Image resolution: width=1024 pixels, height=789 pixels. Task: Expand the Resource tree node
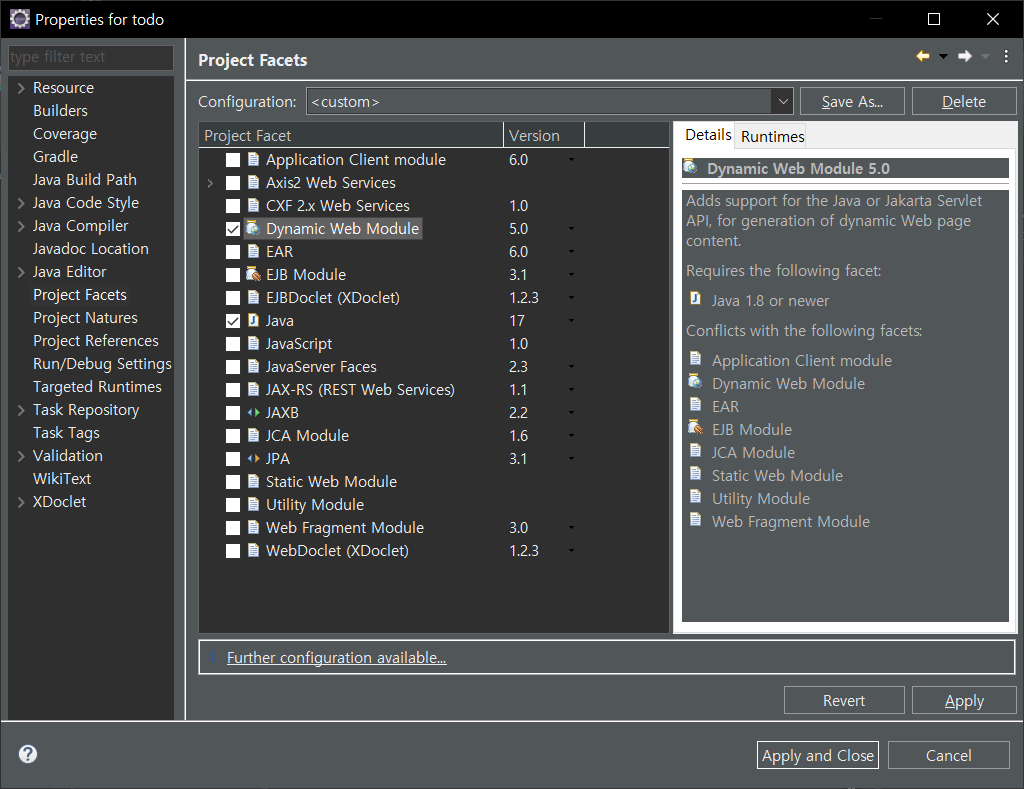coord(21,88)
